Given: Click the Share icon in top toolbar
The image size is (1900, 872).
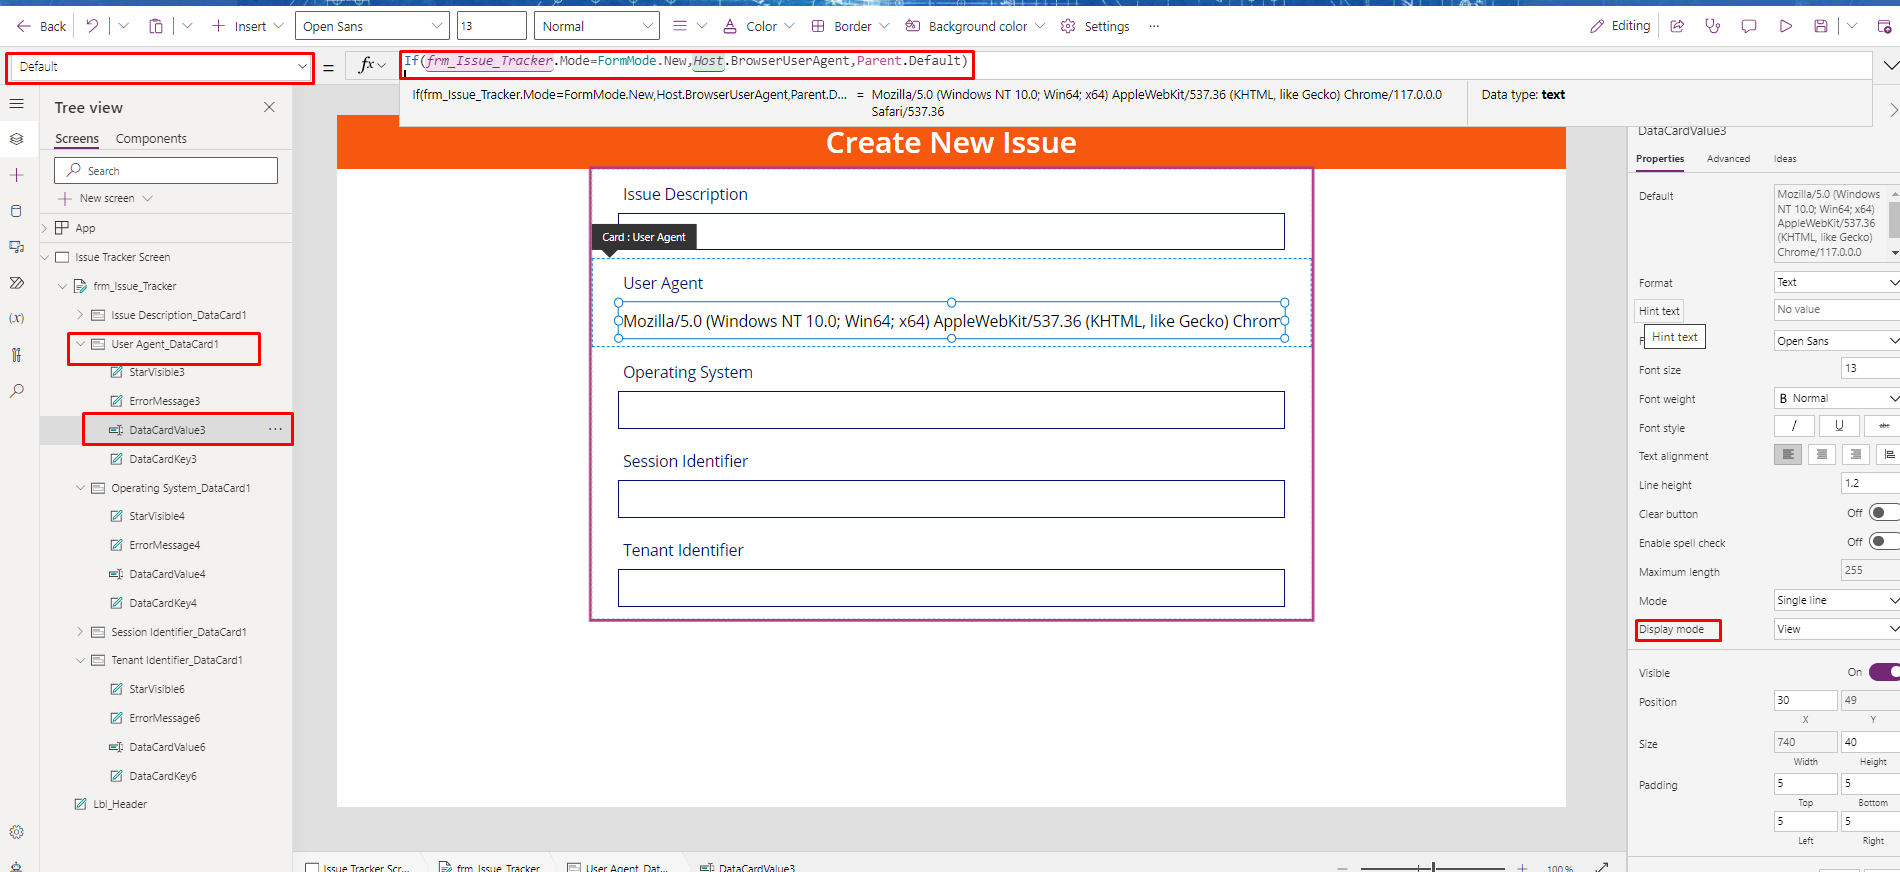Looking at the screenshot, I should 1677,26.
